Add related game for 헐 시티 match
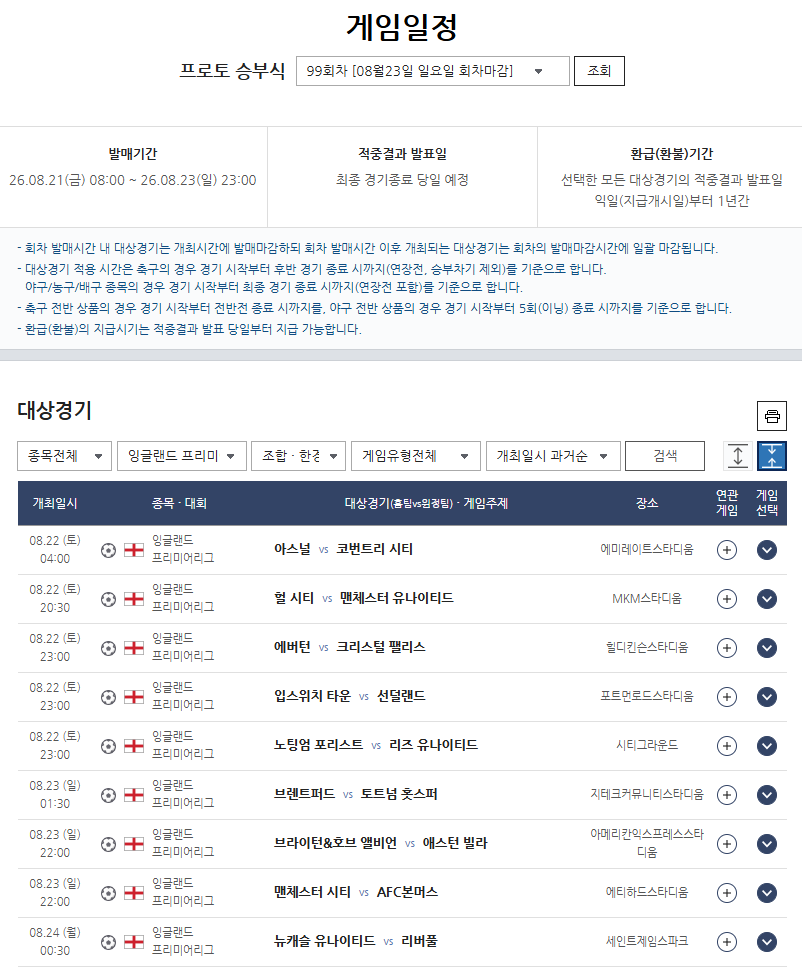The image size is (802, 971). (726, 599)
